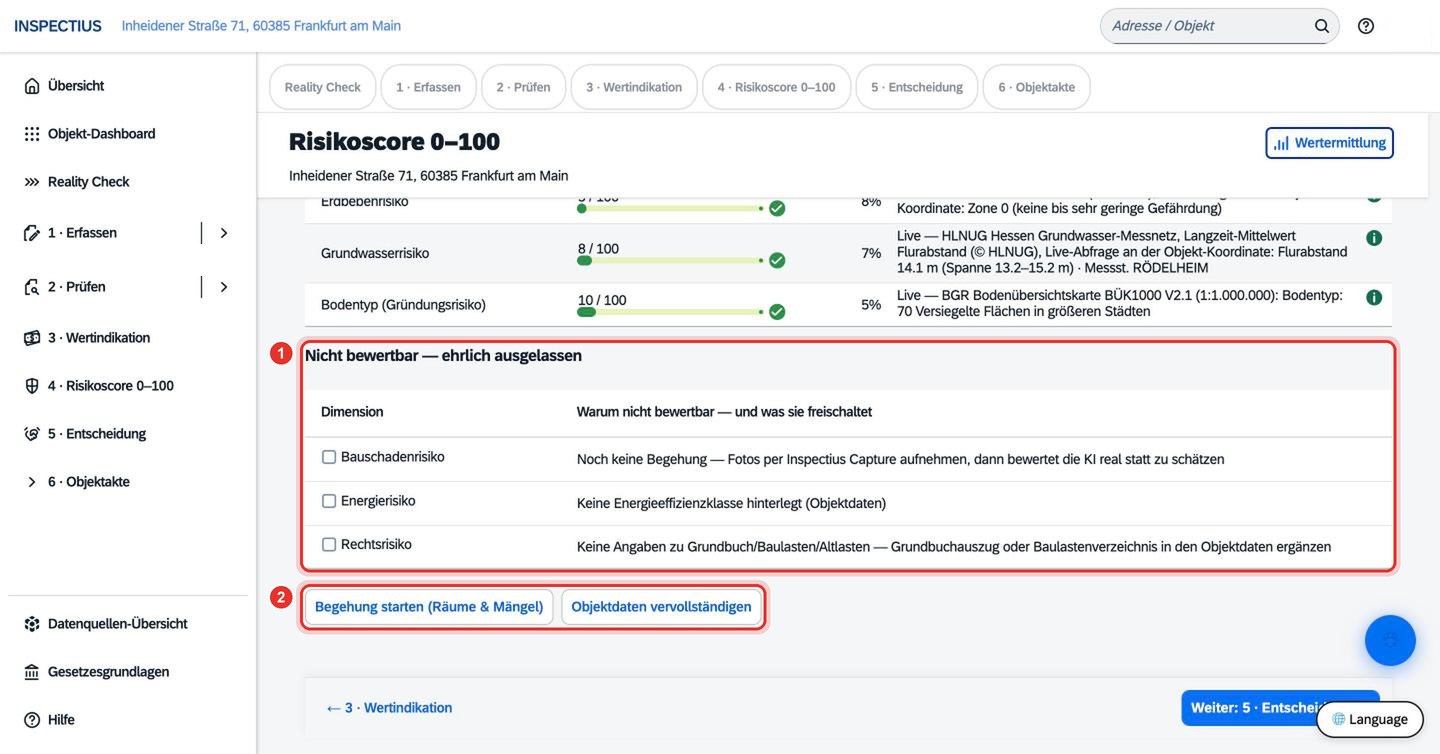Click the Grundwasserrisiko 8/100 score bar

pos(670,260)
